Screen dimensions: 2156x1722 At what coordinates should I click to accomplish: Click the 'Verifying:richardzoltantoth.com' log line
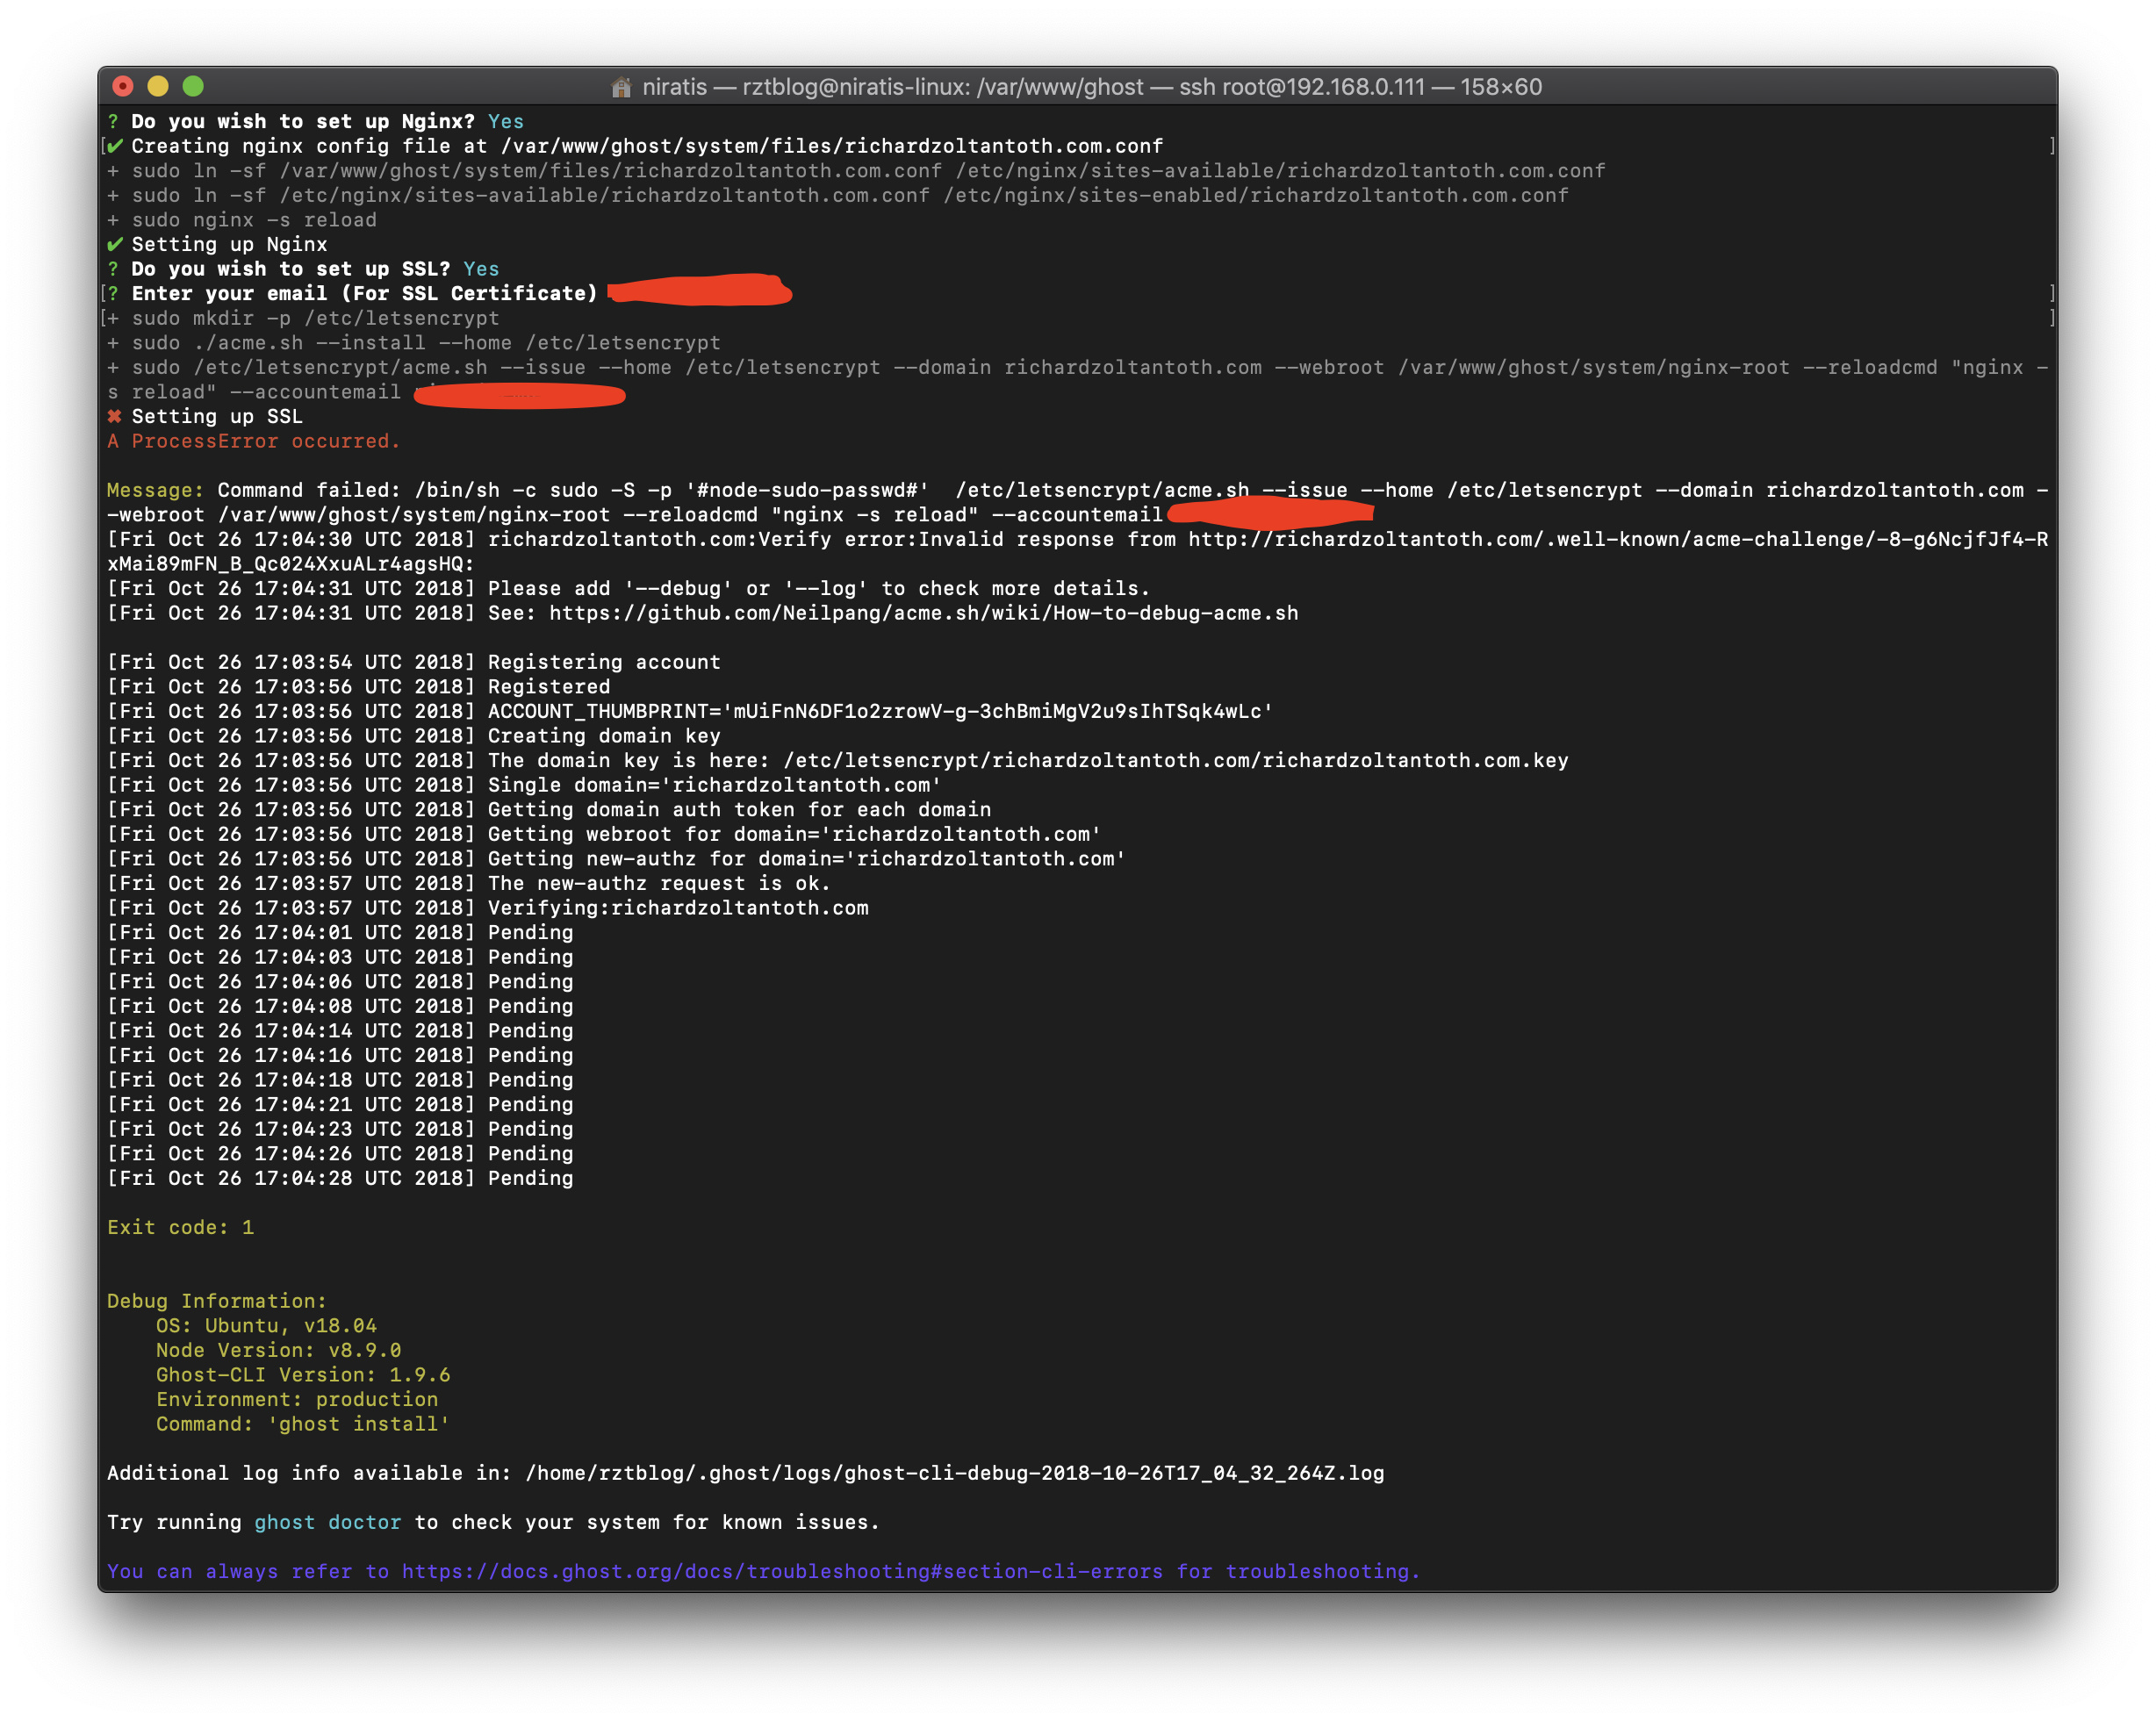point(488,908)
